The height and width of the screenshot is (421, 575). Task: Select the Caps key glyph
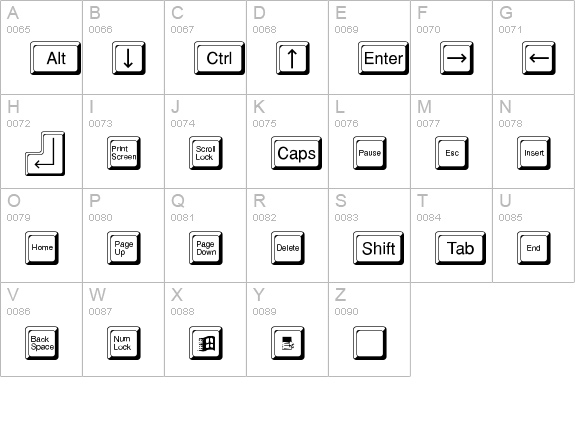tap(296, 153)
